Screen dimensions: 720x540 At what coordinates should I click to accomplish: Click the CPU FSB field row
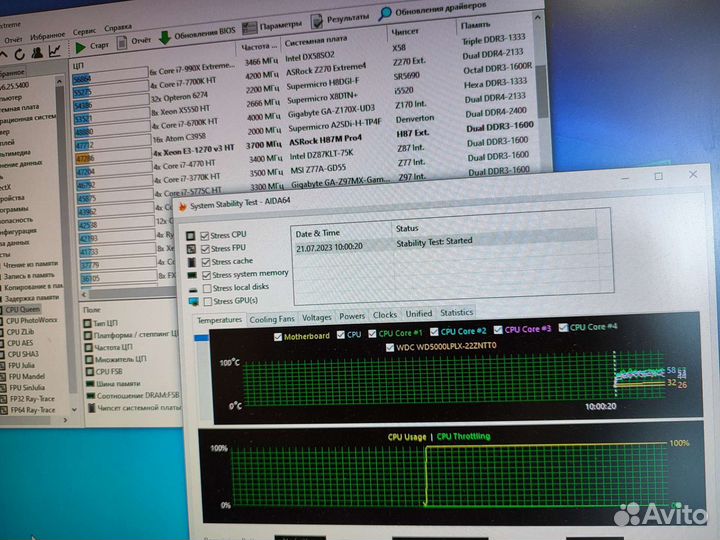click(x=104, y=371)
